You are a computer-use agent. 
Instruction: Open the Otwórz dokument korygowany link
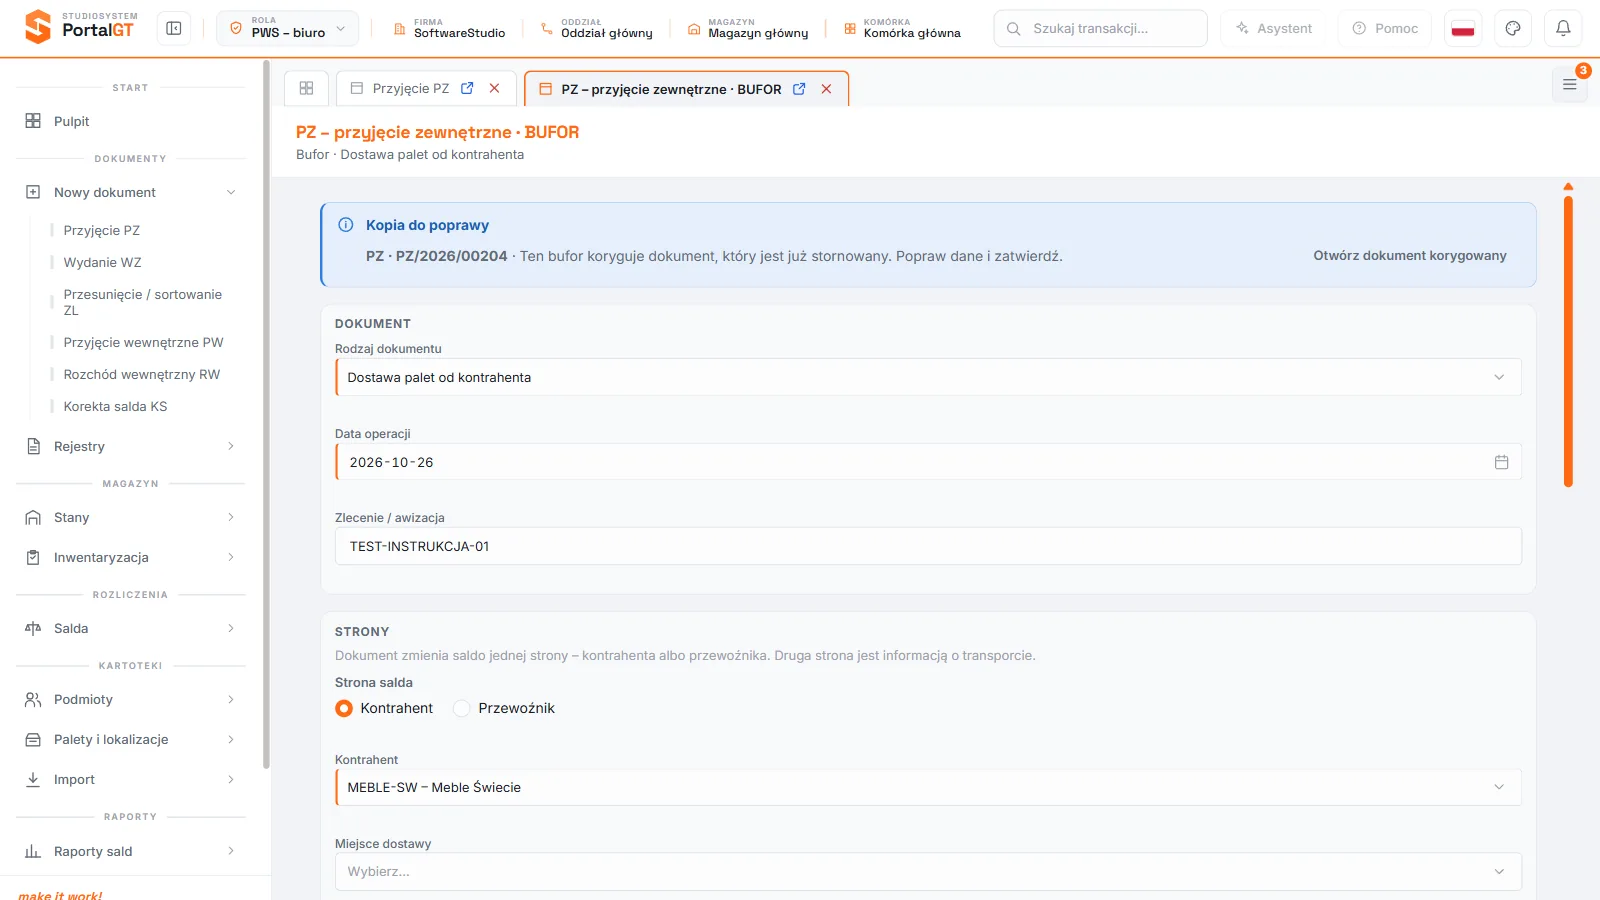(1409, 256)
